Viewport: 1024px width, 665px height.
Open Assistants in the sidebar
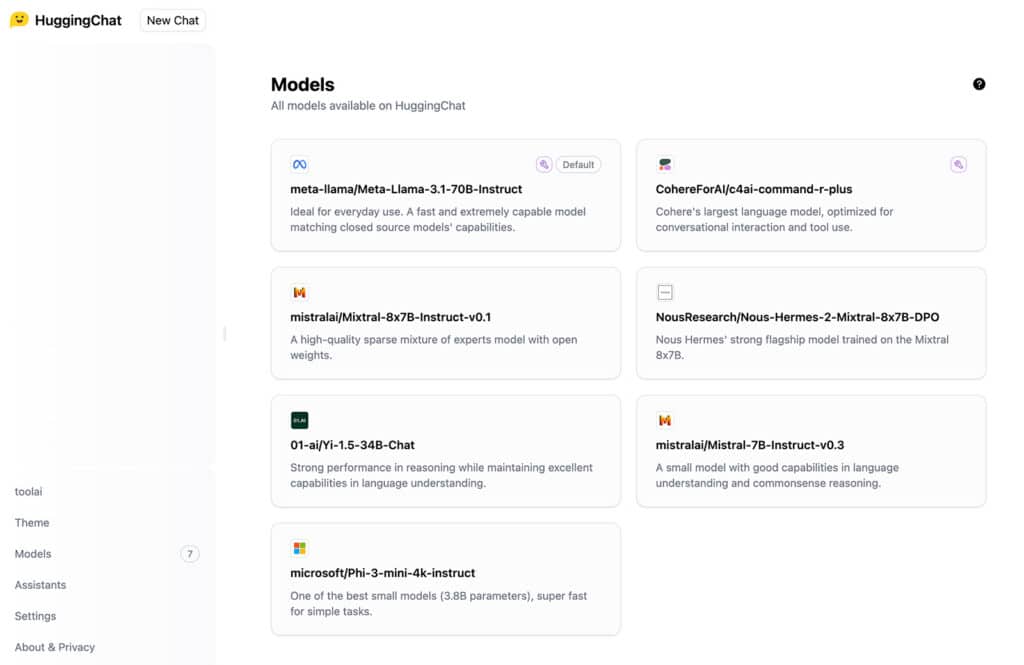click(40, 585)
